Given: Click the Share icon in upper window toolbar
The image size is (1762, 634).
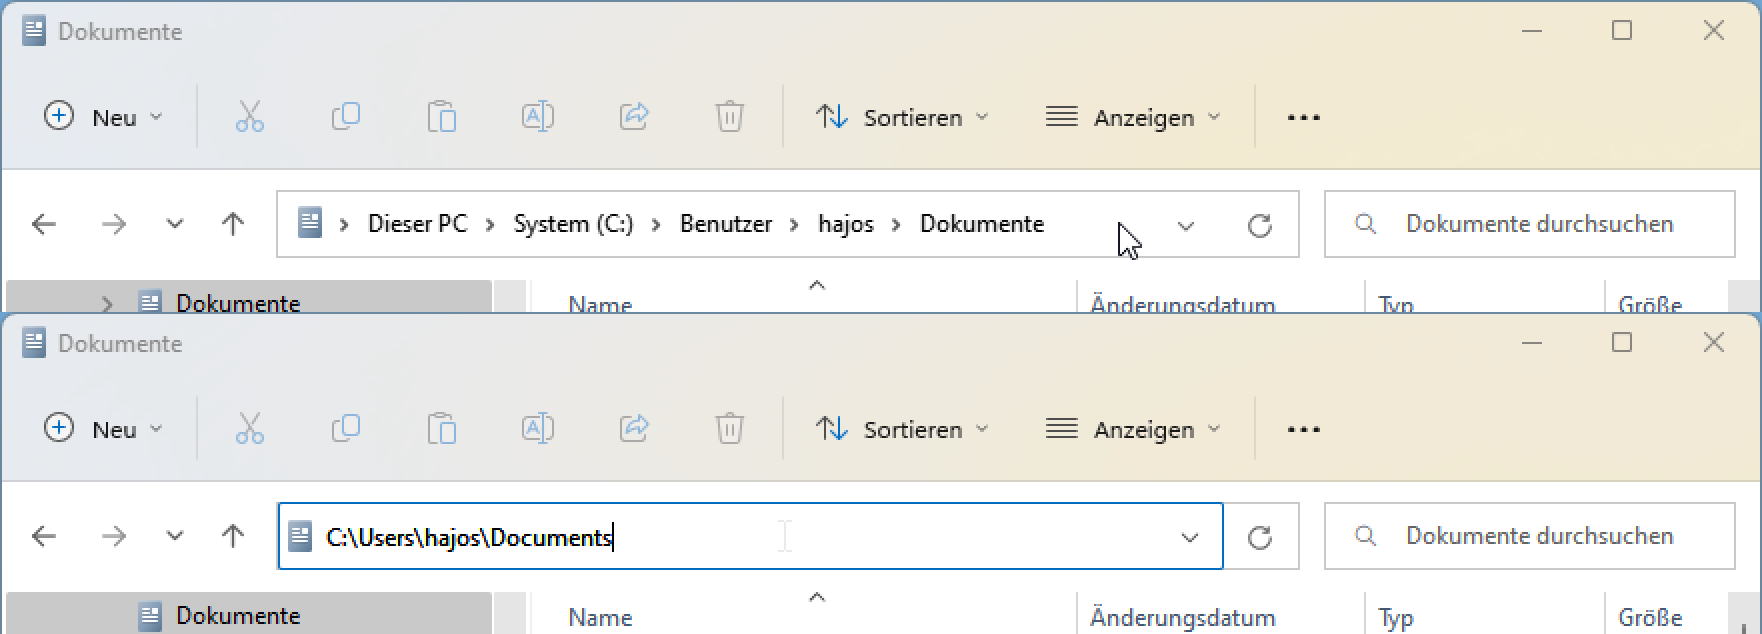Looking at the screenshot, I should coord(635,117).
